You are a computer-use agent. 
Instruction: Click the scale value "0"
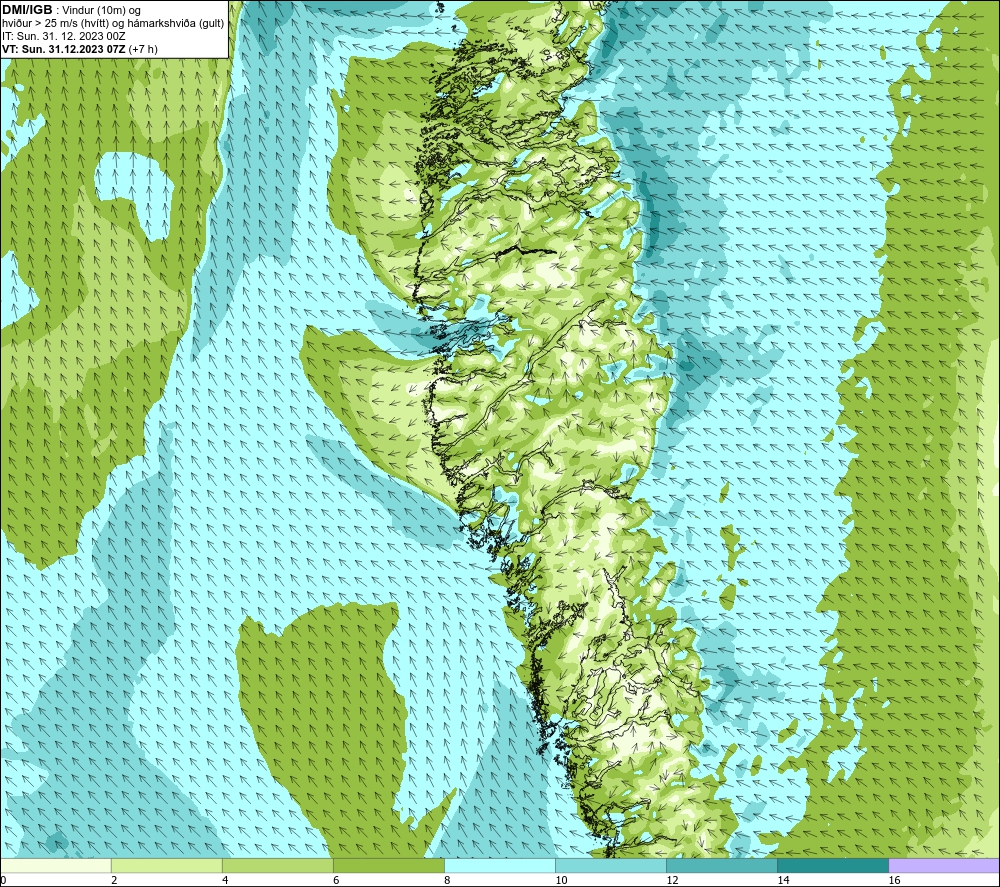click(3, 880)
